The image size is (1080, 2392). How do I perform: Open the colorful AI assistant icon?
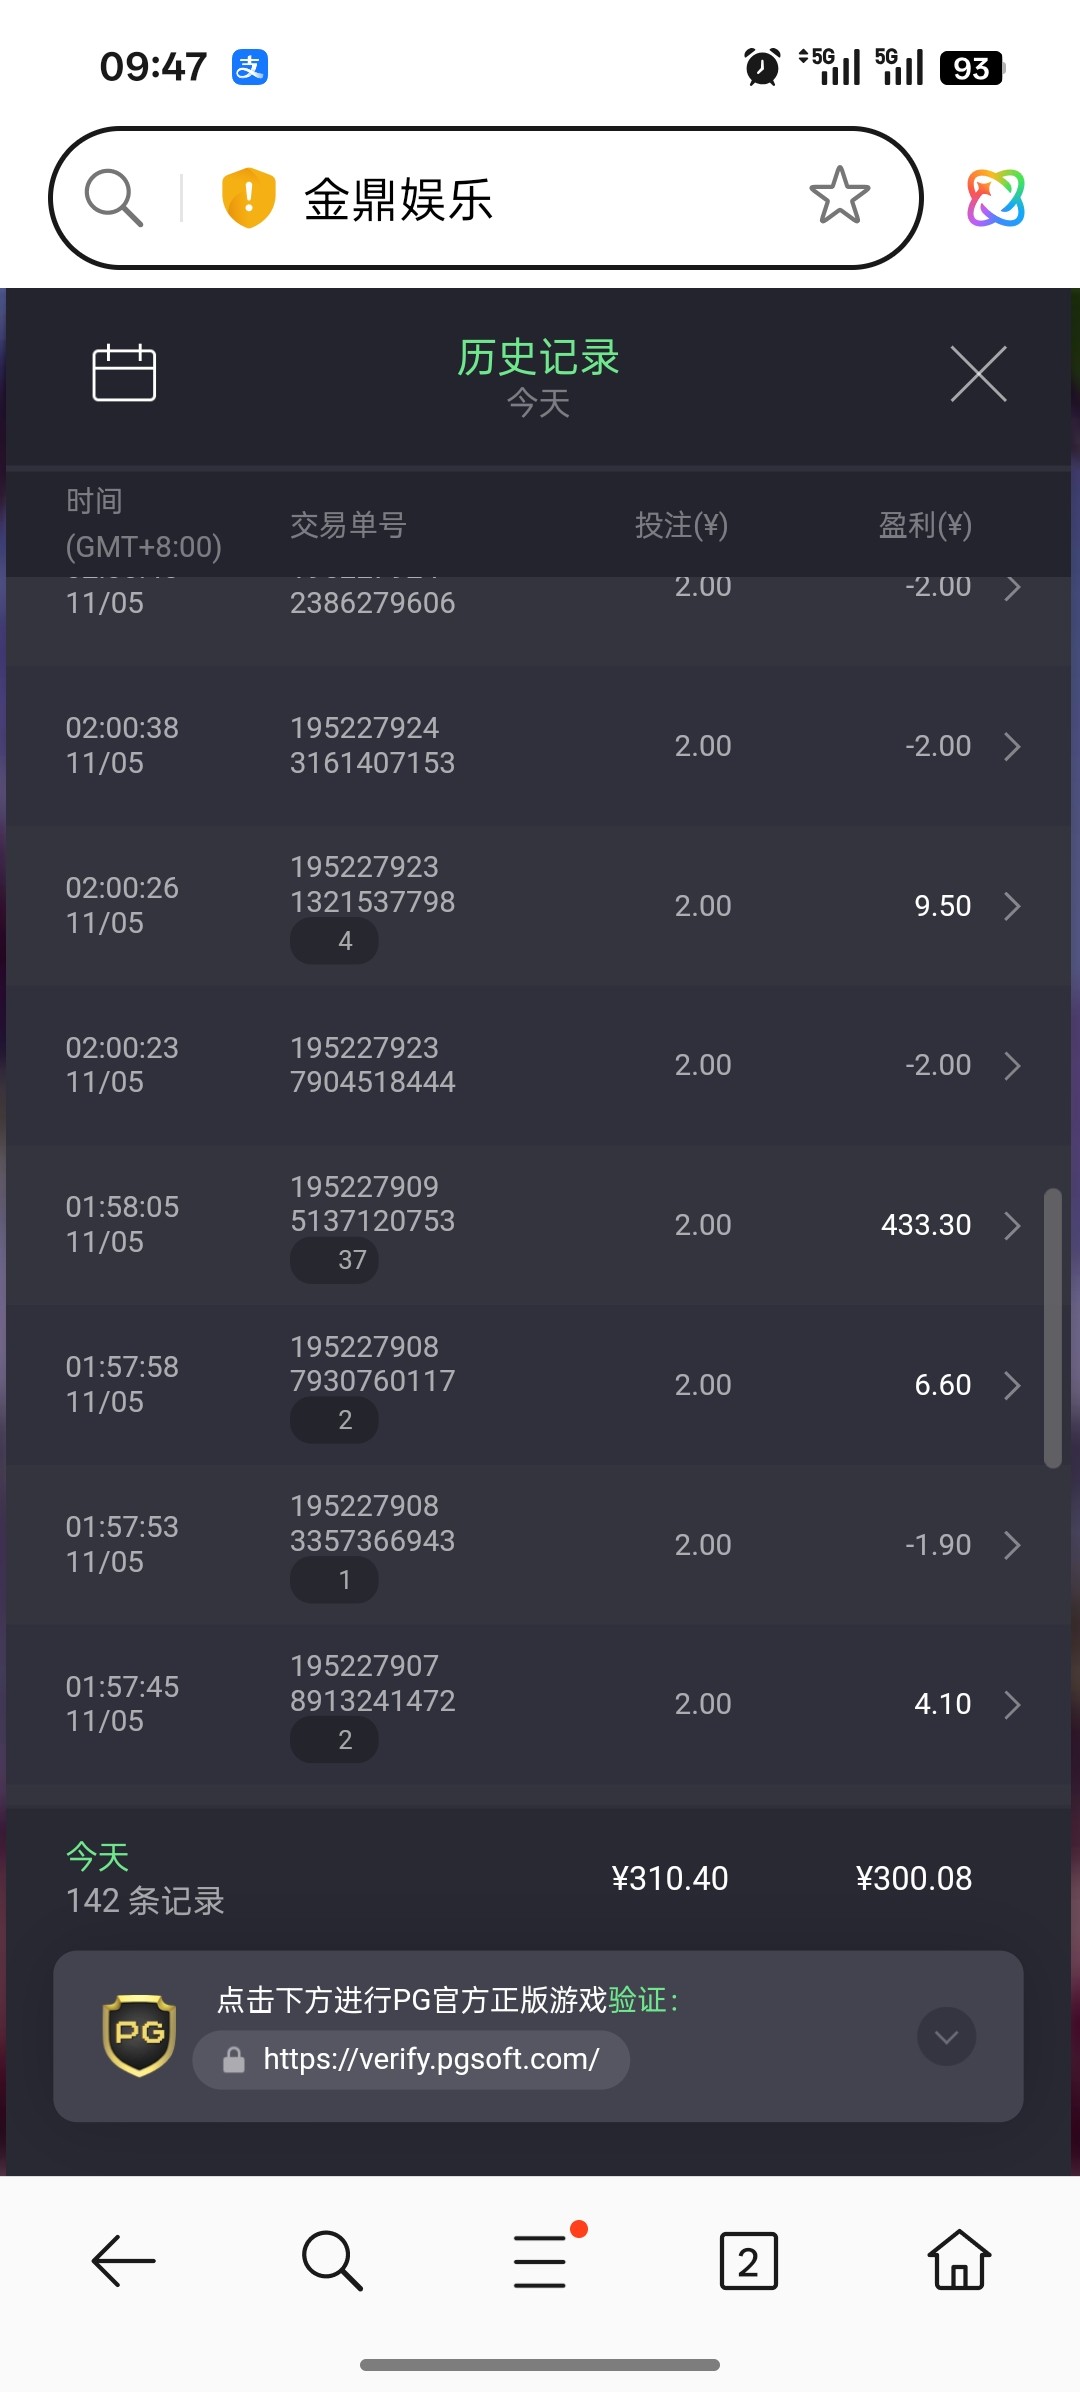995,198
